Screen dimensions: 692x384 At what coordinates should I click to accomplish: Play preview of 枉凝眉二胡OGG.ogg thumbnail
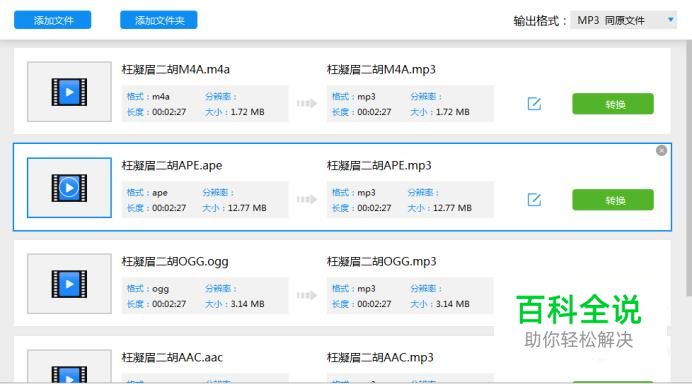pos(69,283)
